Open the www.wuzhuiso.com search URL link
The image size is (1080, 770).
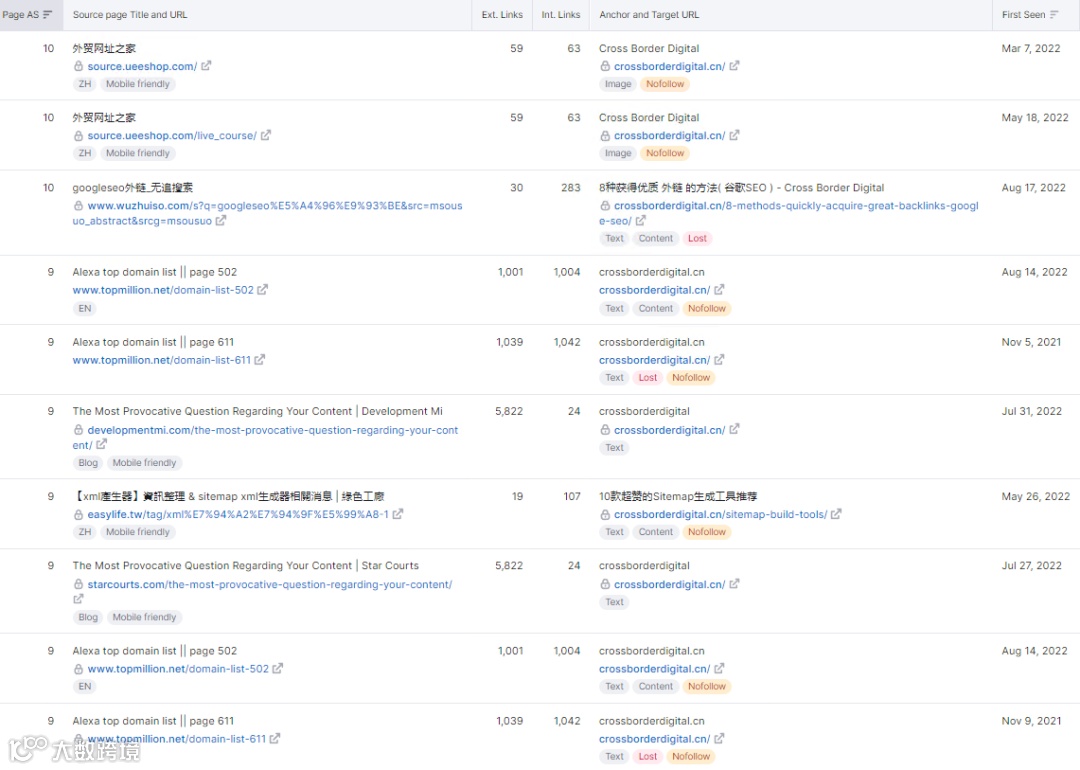(267, 213)
